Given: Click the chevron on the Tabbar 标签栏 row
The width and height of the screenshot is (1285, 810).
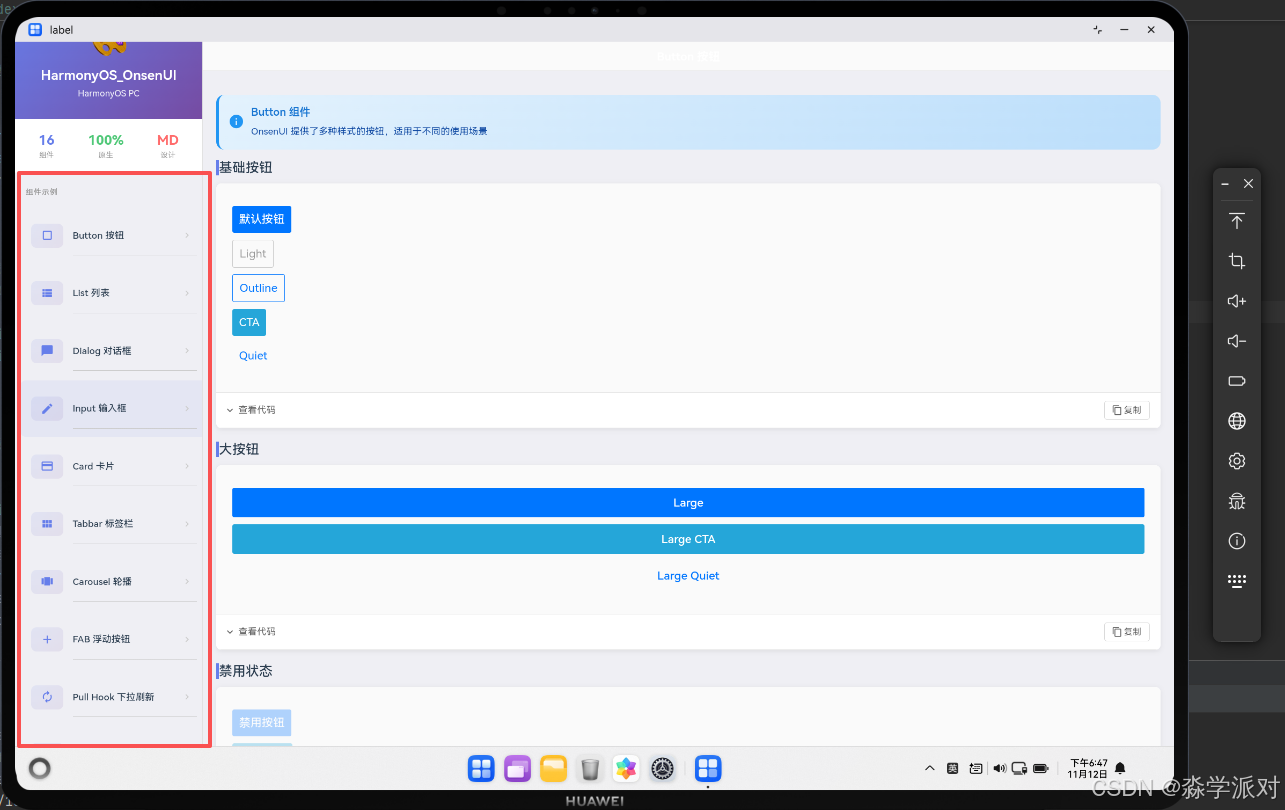Looking at the screenshot, I should pos(187,524).
